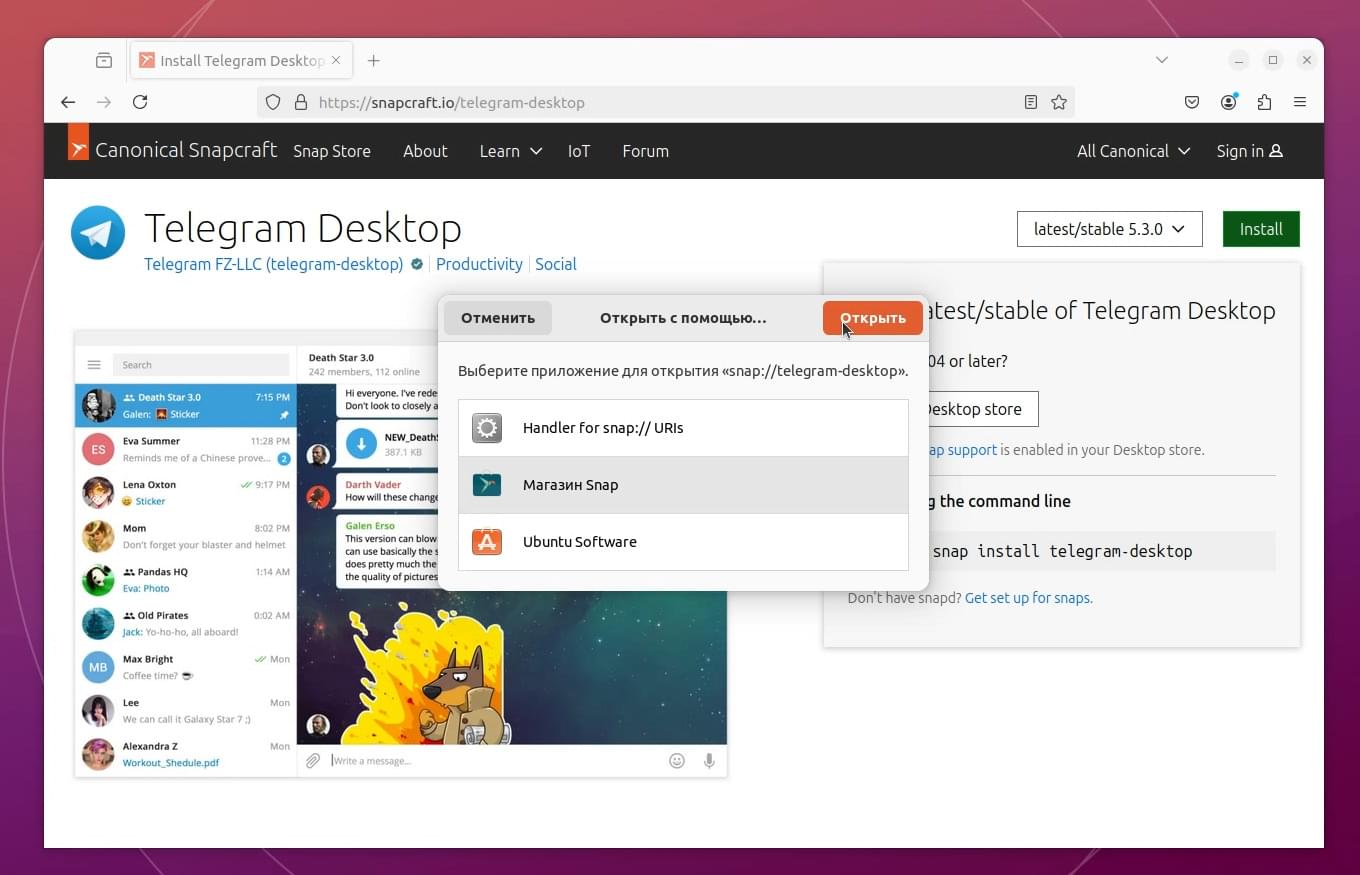
Task: Select Handler for snap:// URIs entry
Action: (683, 428)
